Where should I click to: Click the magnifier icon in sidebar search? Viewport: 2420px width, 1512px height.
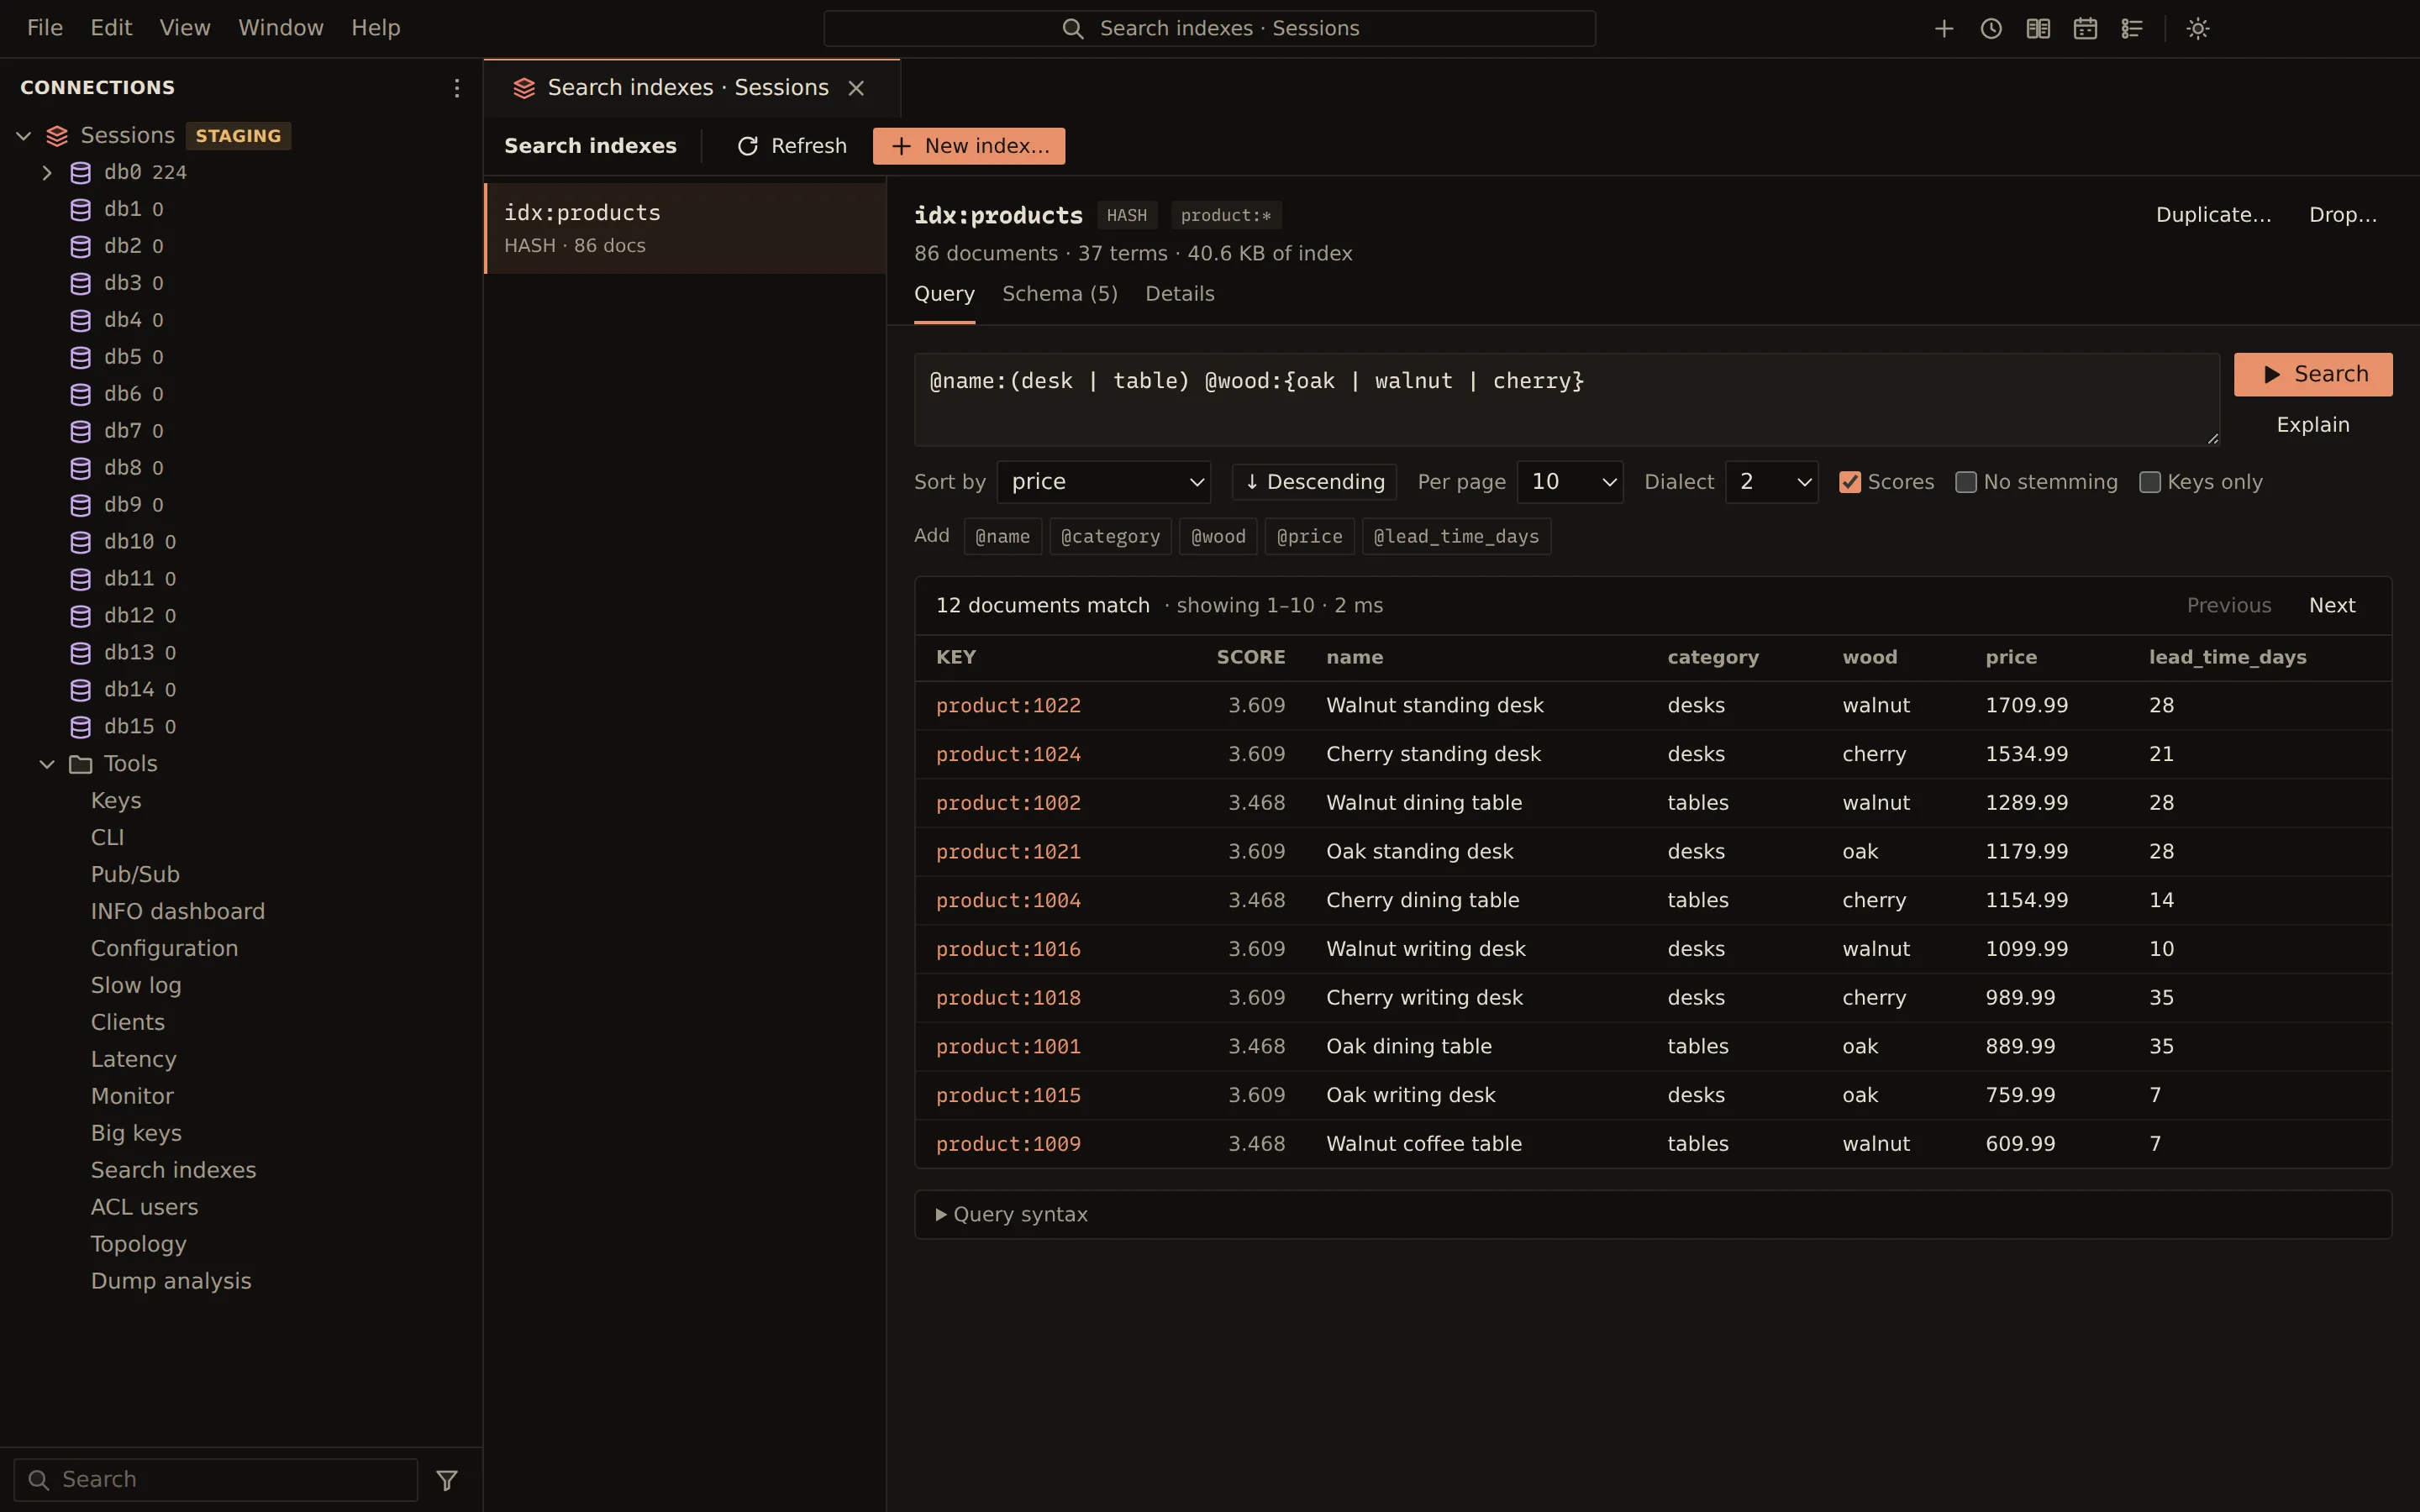pyautogui.click(x=39, y=1480)
